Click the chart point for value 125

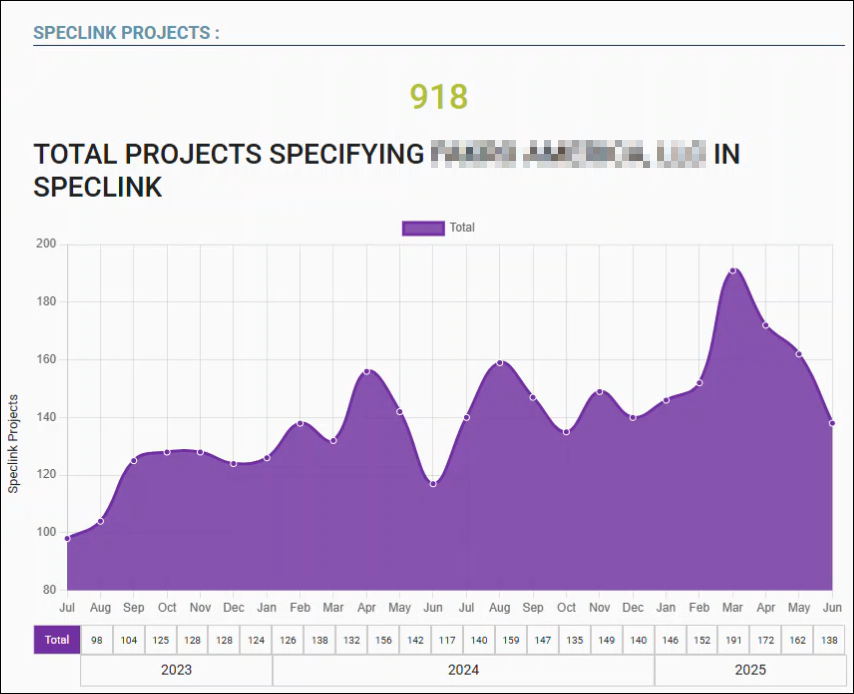133,461
